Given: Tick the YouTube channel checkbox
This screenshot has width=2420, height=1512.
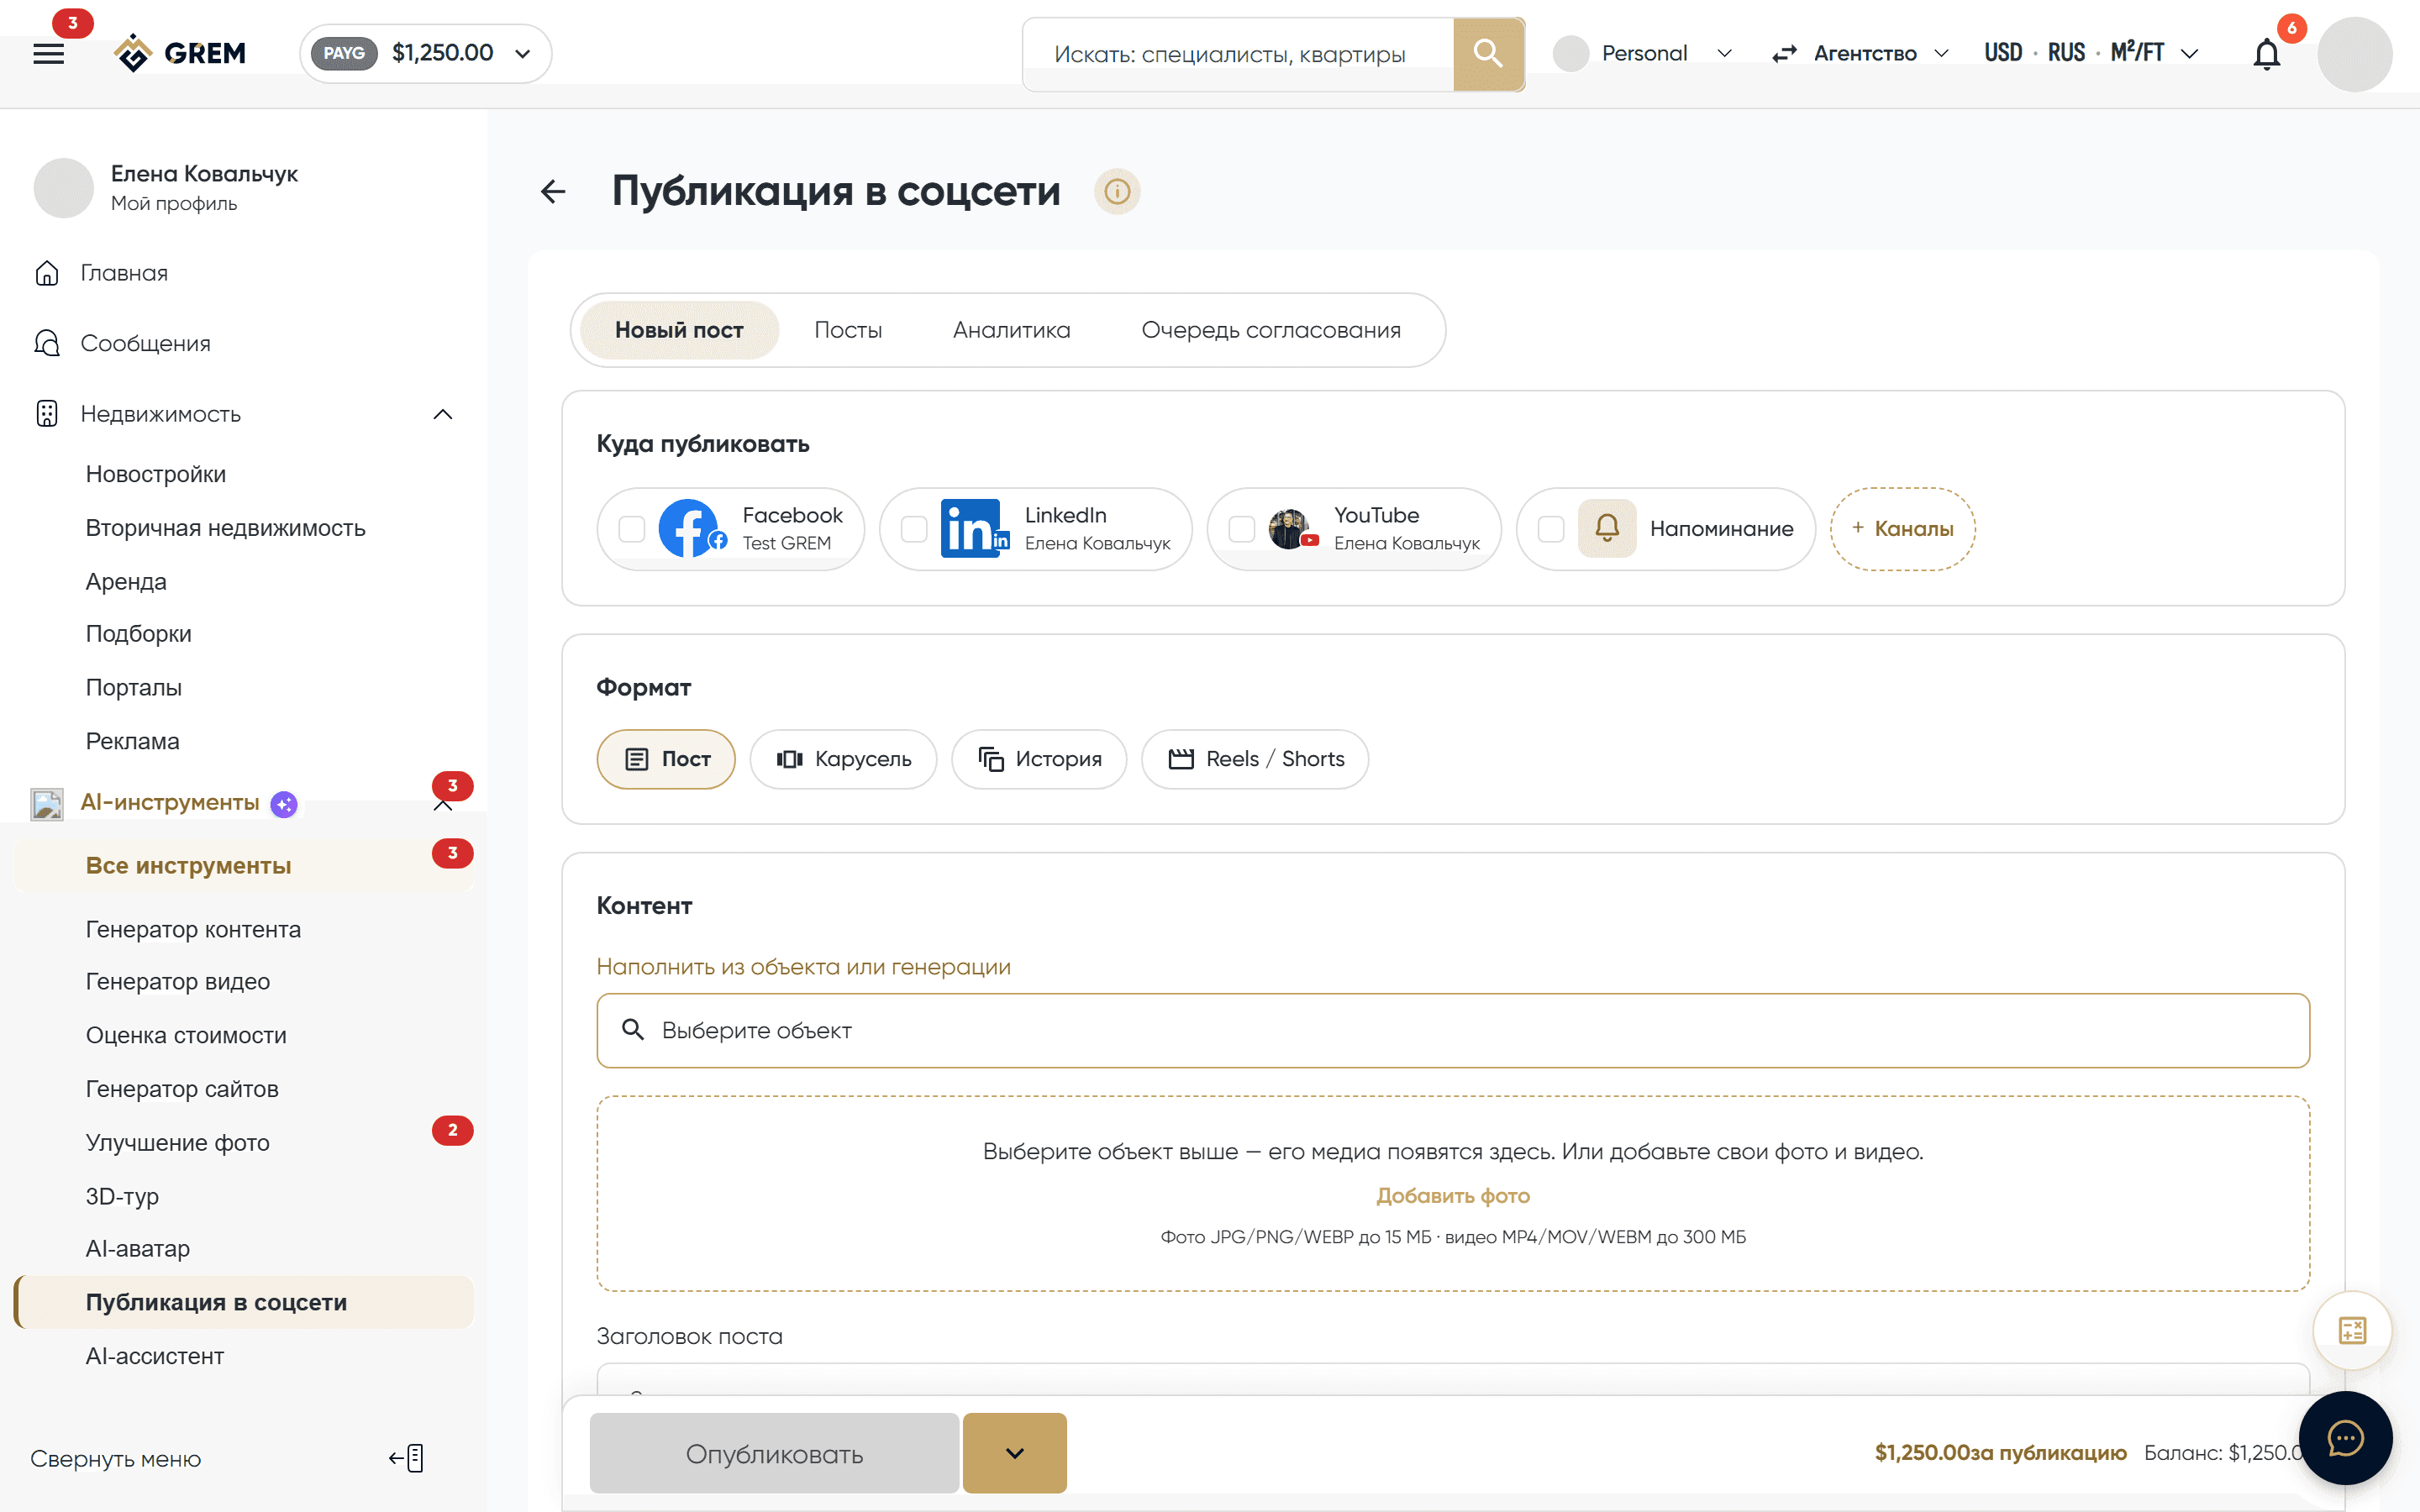Looking at the screenshot, I should pos(1242,529).
